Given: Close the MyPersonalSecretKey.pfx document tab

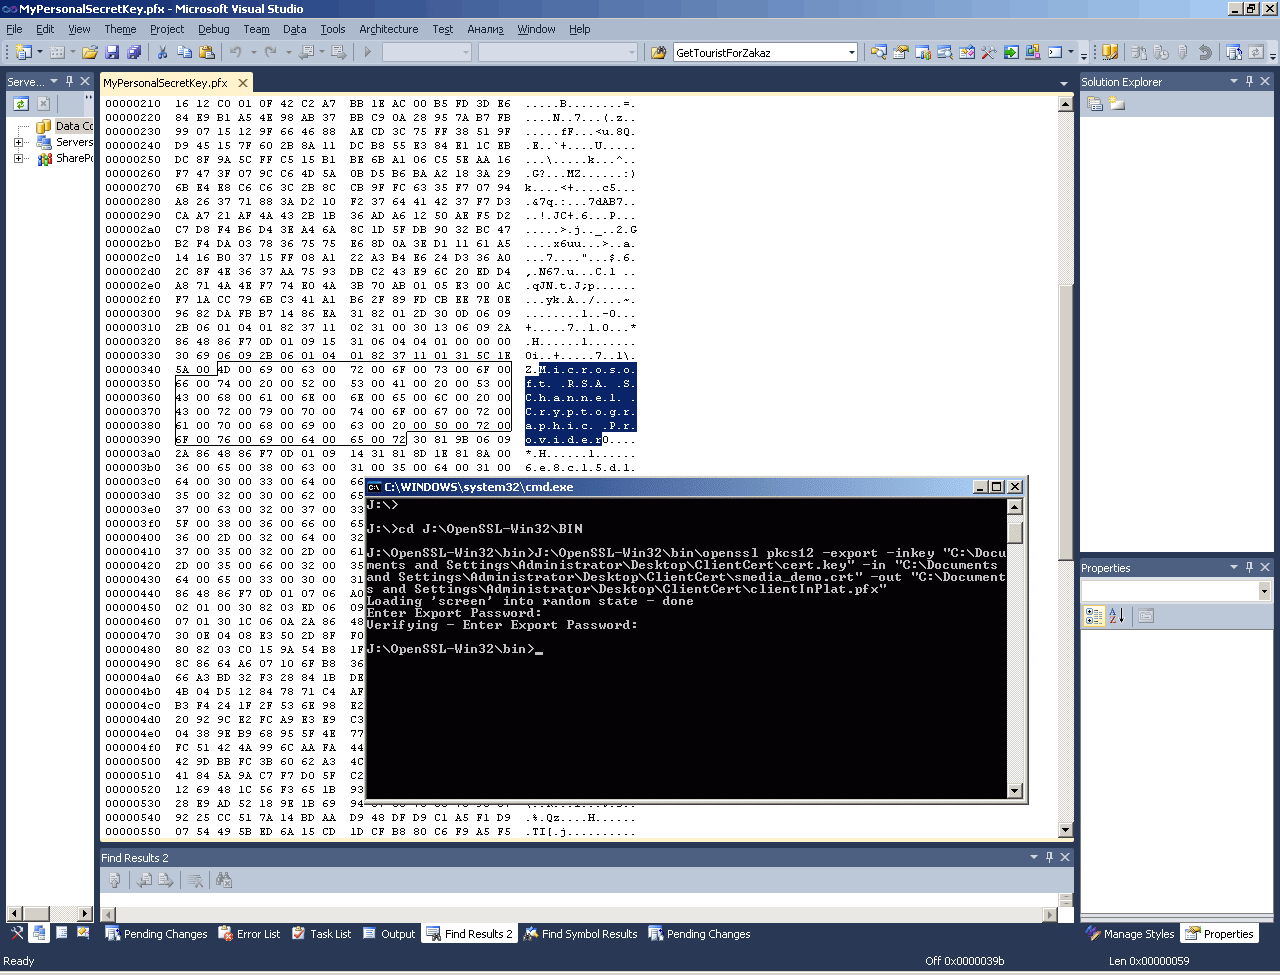Looking at the screenshot, I should [x=241, y=83].
